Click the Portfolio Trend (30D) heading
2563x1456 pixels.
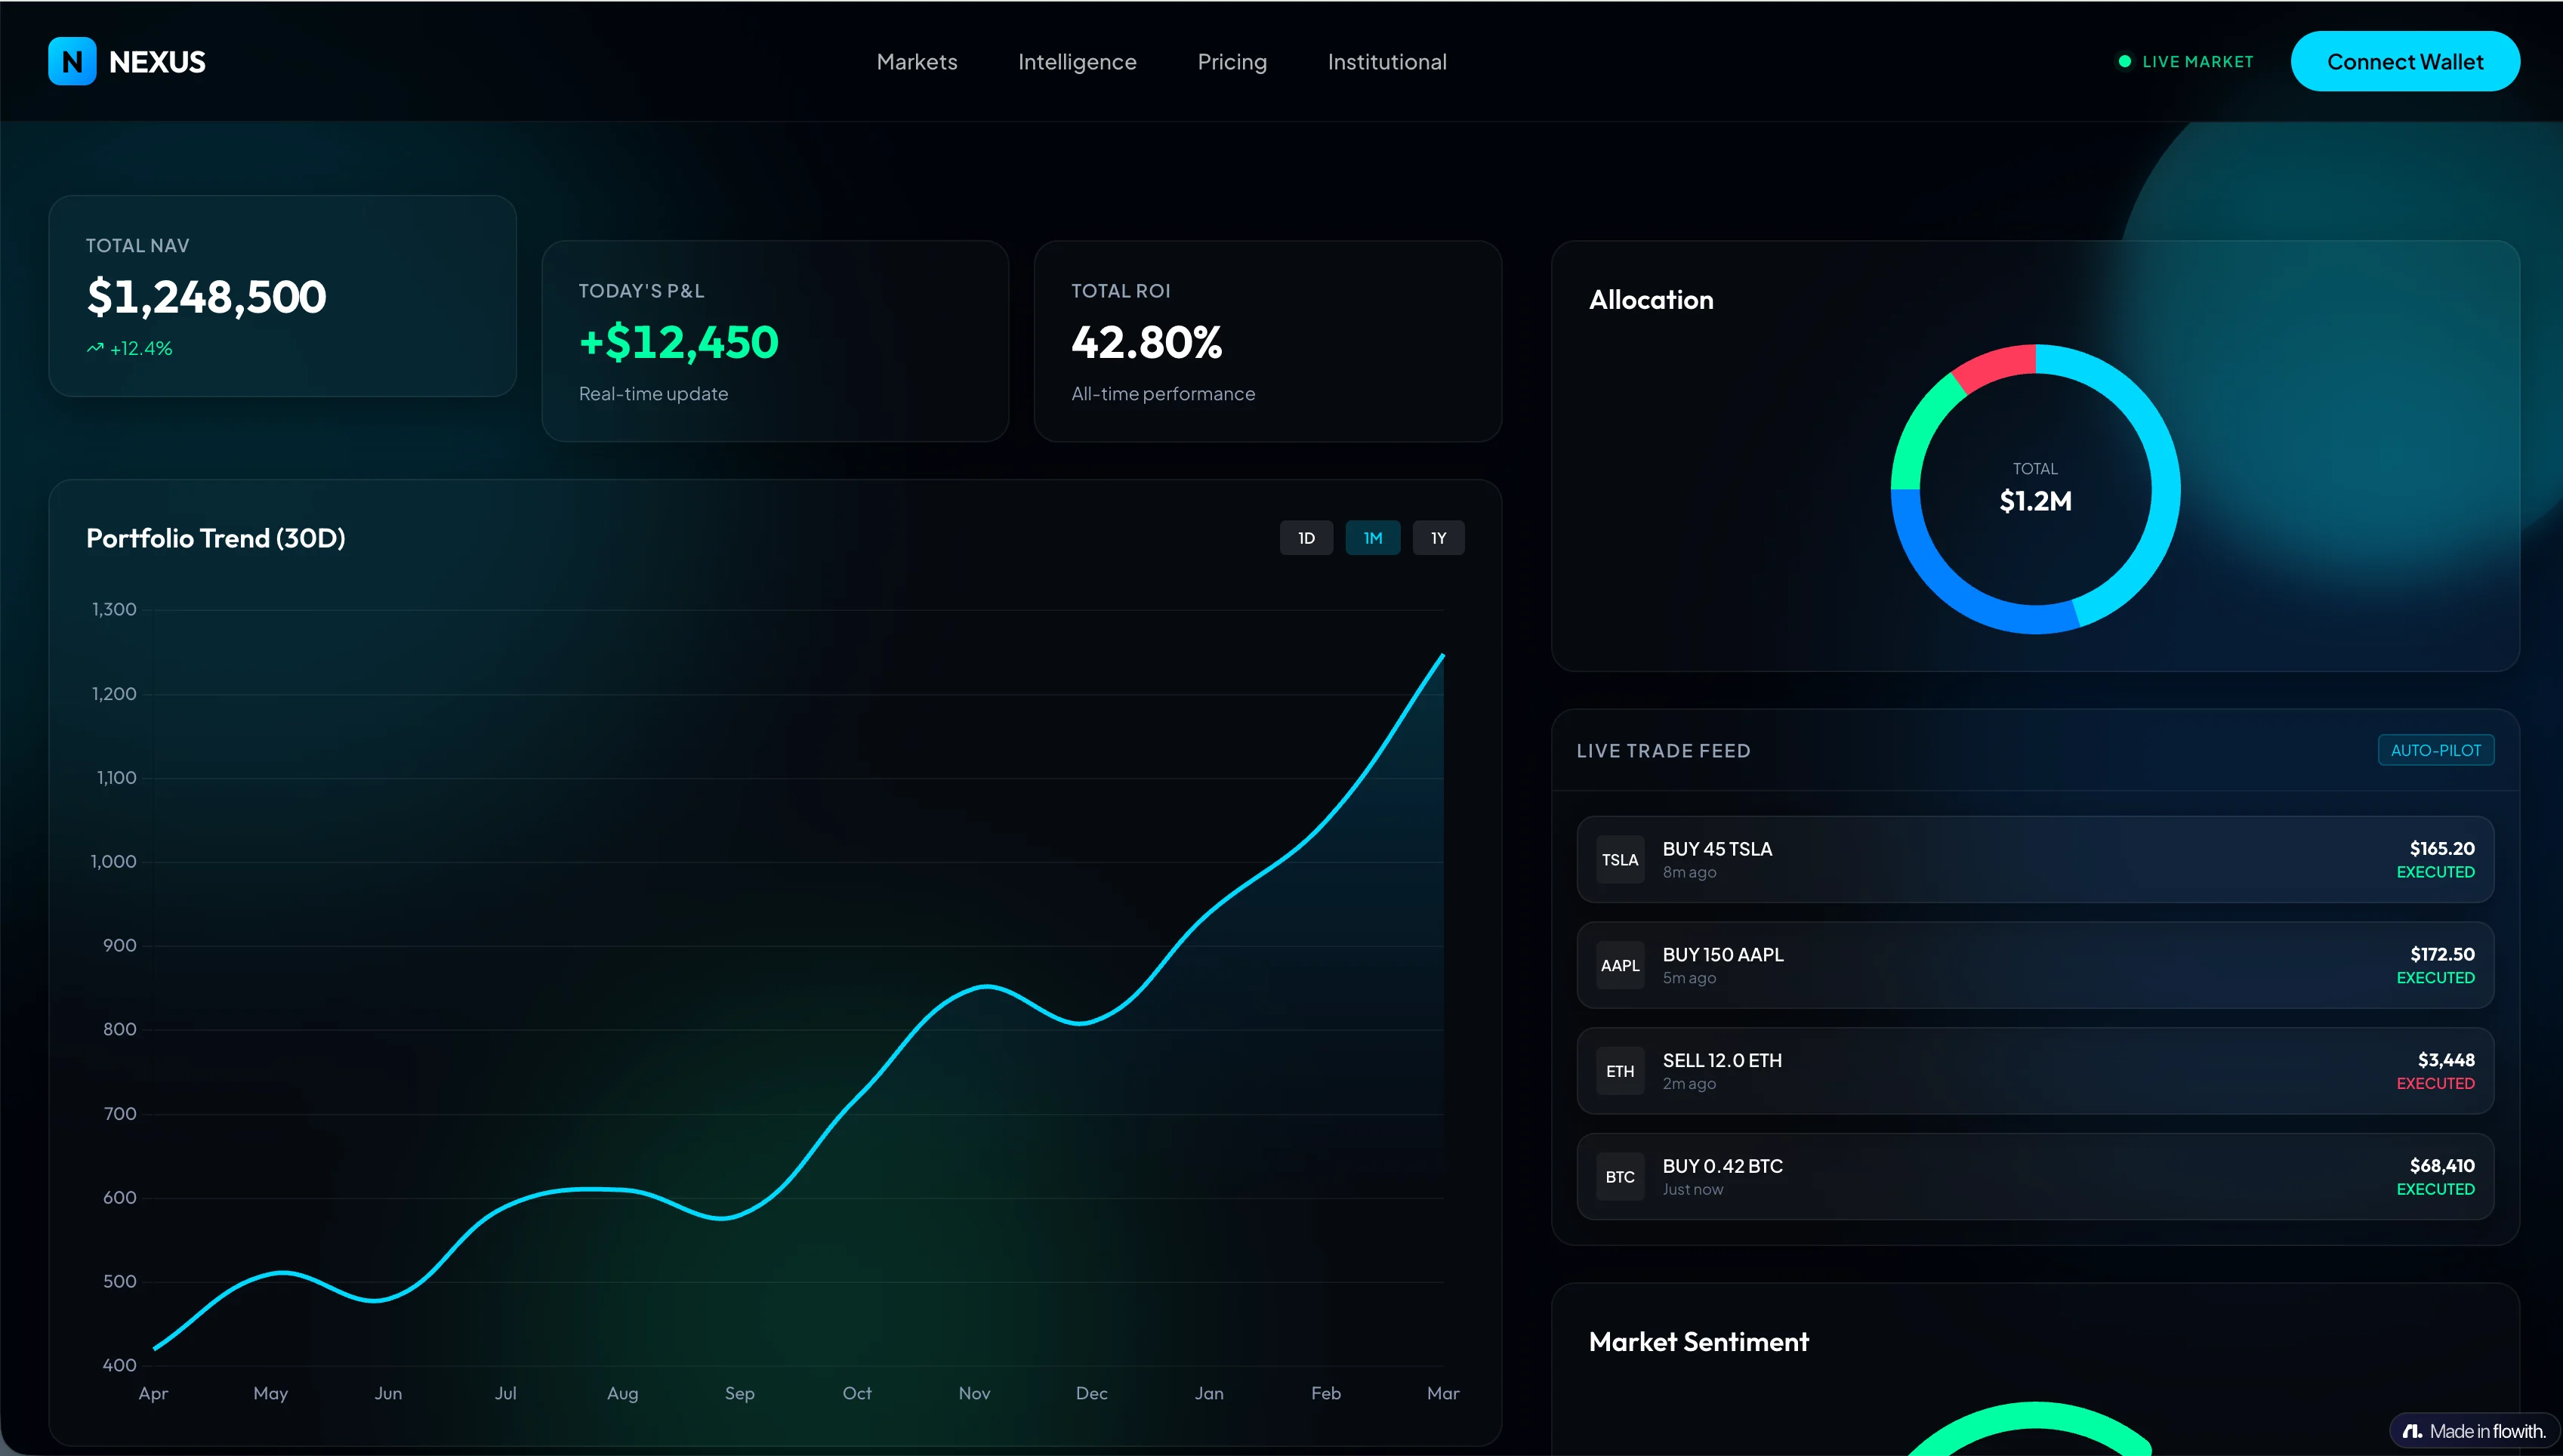[216, 538]
